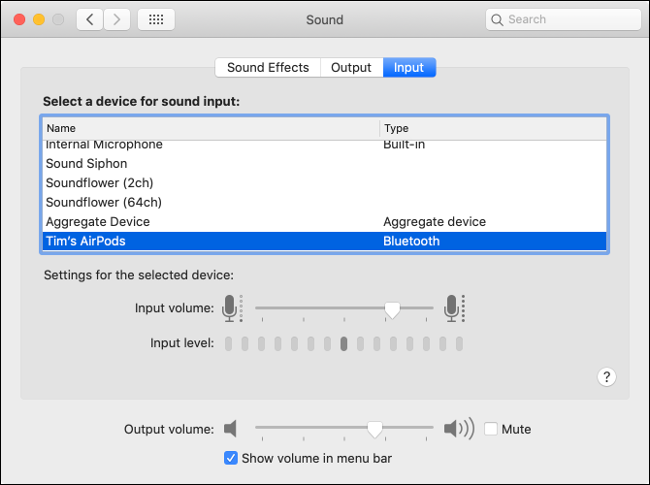This screenshot has width=650, height=485.
Task: Switch to the Output tab
Action: [x=351, y=68]
